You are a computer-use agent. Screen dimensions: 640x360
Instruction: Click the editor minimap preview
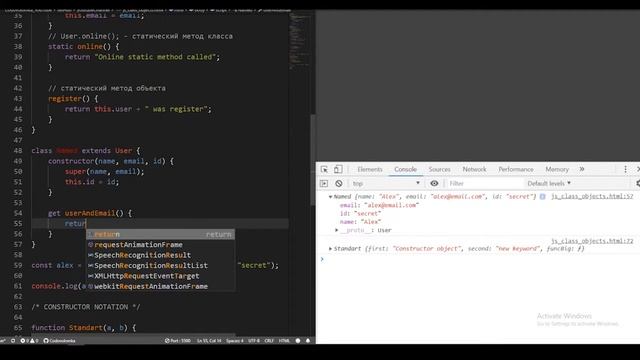300,41
